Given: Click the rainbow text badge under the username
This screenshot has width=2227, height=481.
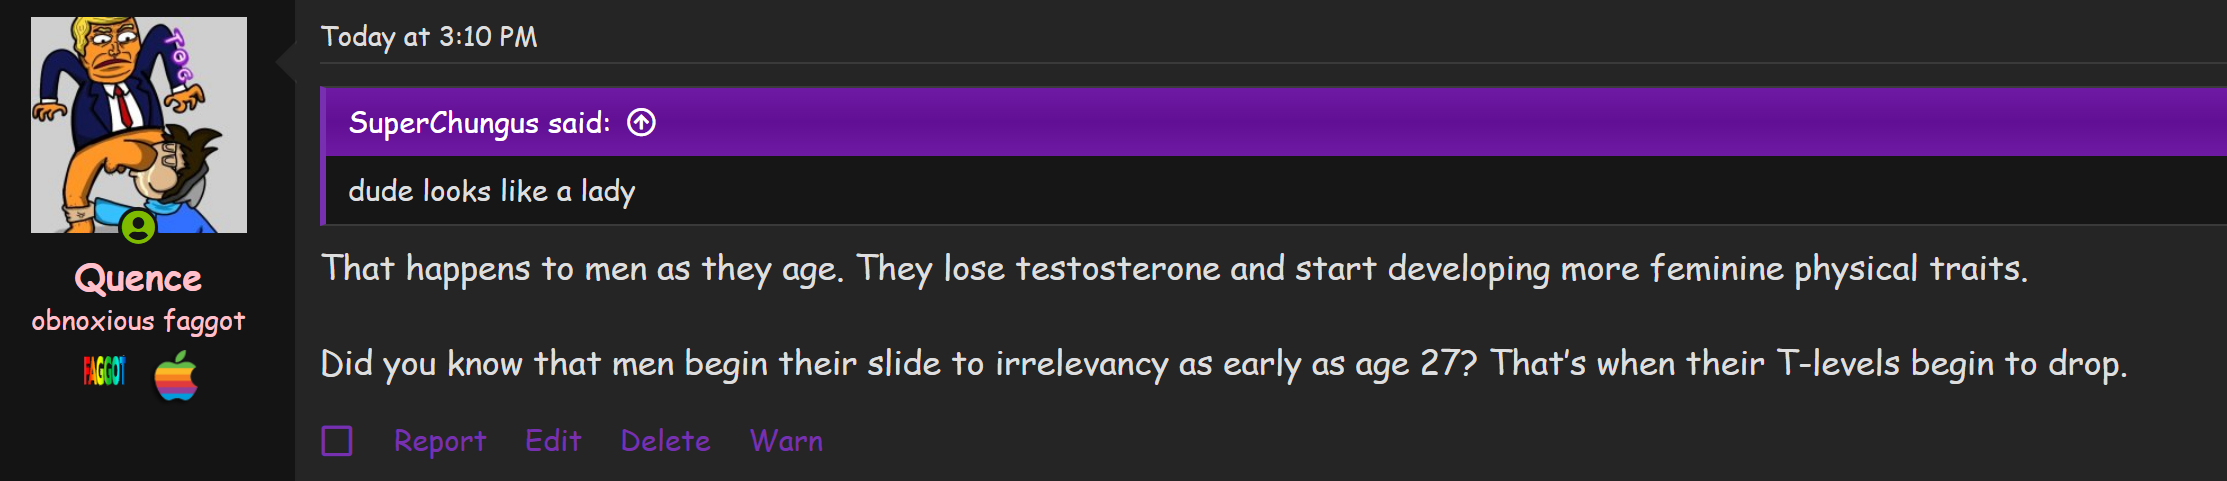Looking at the screenshot, I should [104, 372].
